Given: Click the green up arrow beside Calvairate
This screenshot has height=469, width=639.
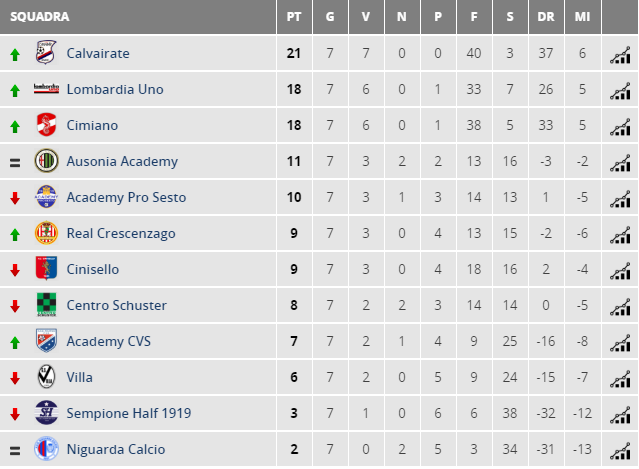Looking at the screenshot, I should 15,55.
